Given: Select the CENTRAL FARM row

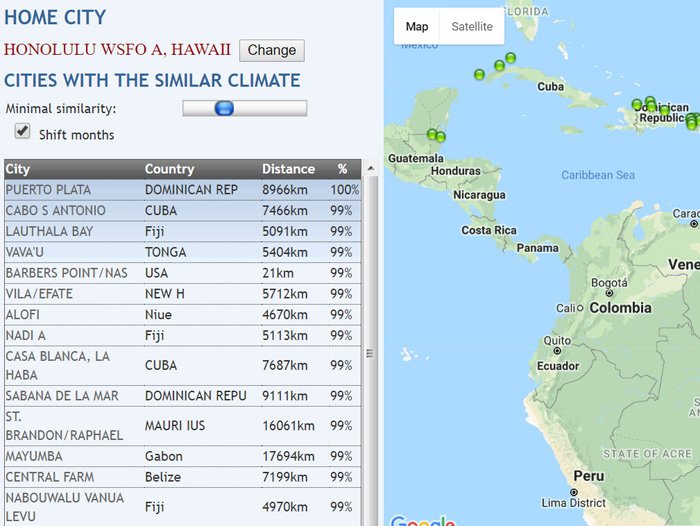Looking at the screenshot, I should point(183,477).
